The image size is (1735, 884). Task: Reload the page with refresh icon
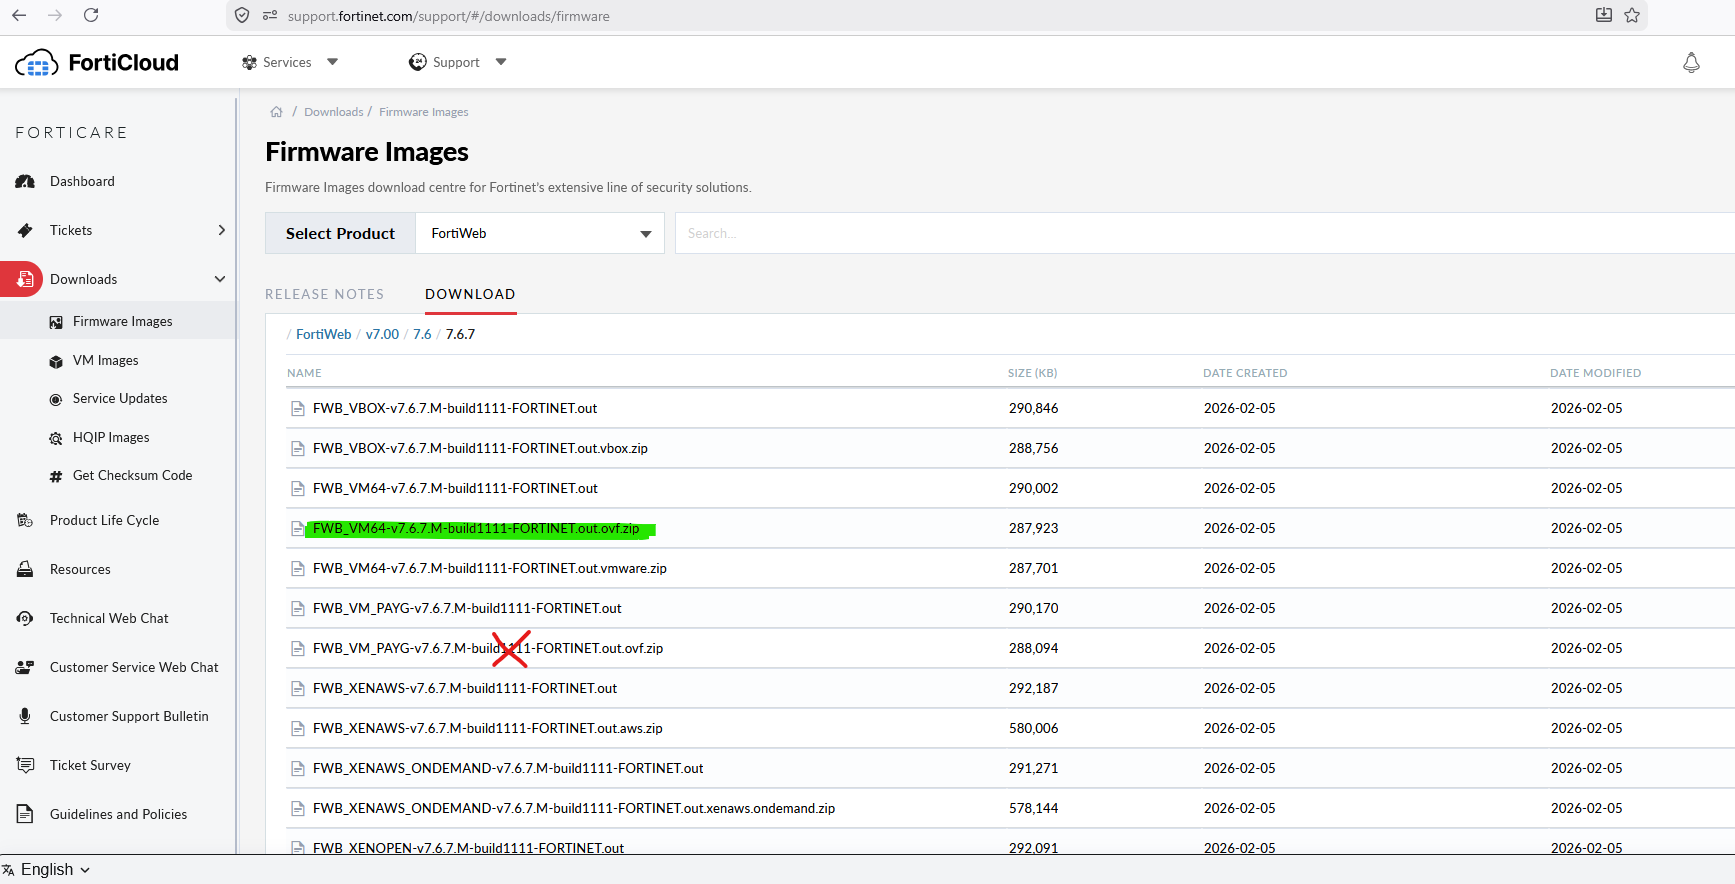pyautogui.click(x=91, y=15)
